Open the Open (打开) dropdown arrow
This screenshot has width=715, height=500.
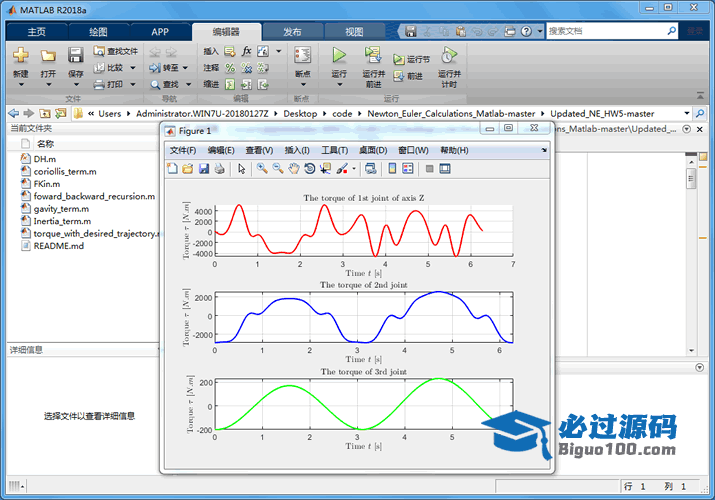point(48,85)
